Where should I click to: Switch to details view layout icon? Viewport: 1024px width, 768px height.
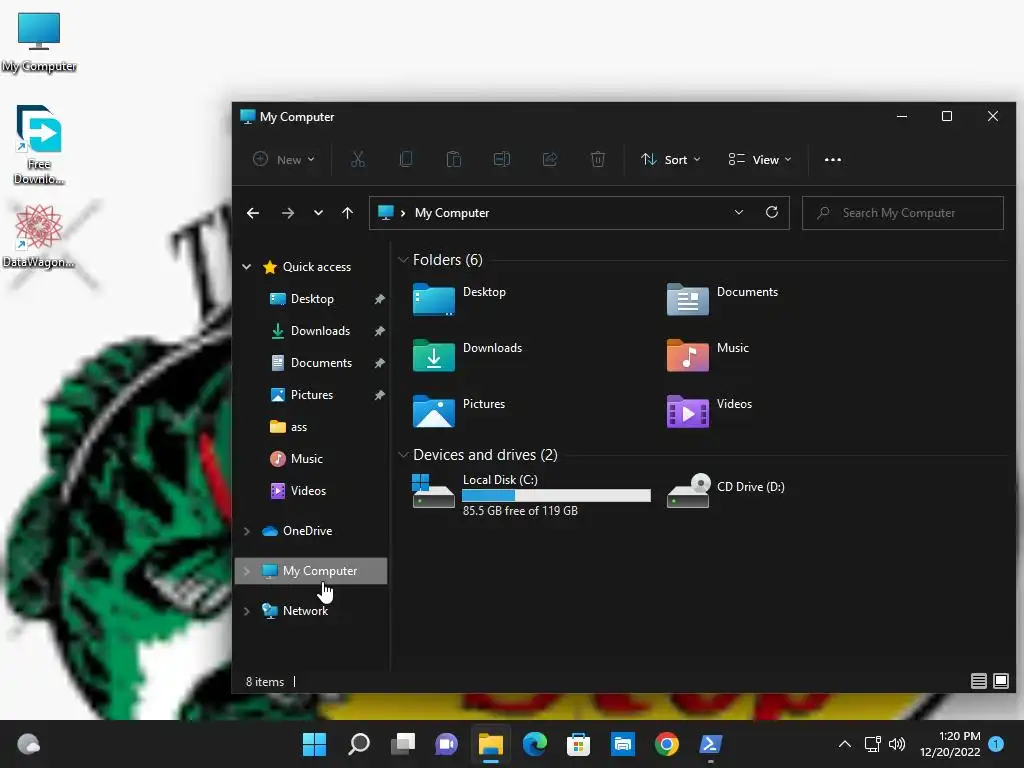pos(978,681)
